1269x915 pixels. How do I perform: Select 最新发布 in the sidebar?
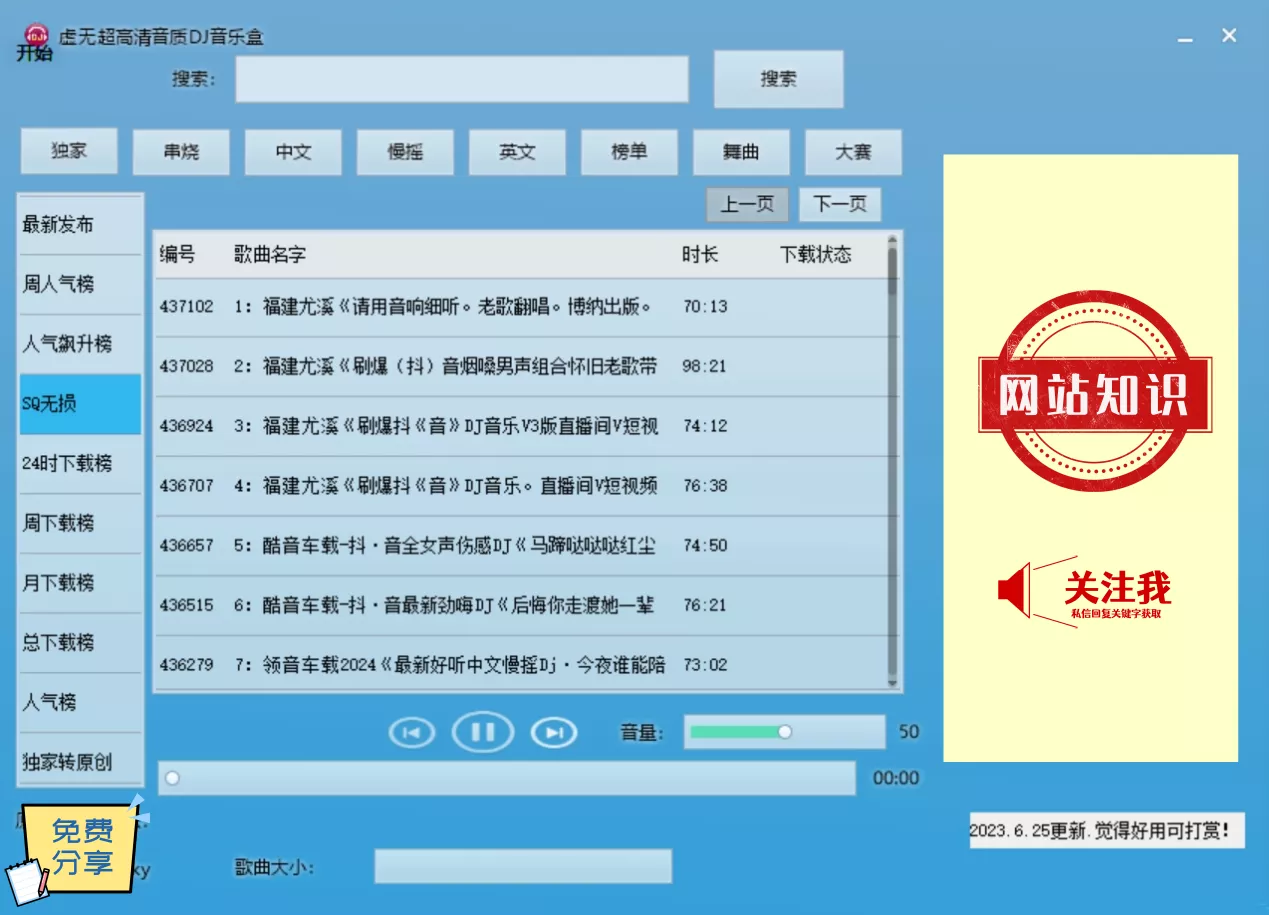[x=80, y=225]
